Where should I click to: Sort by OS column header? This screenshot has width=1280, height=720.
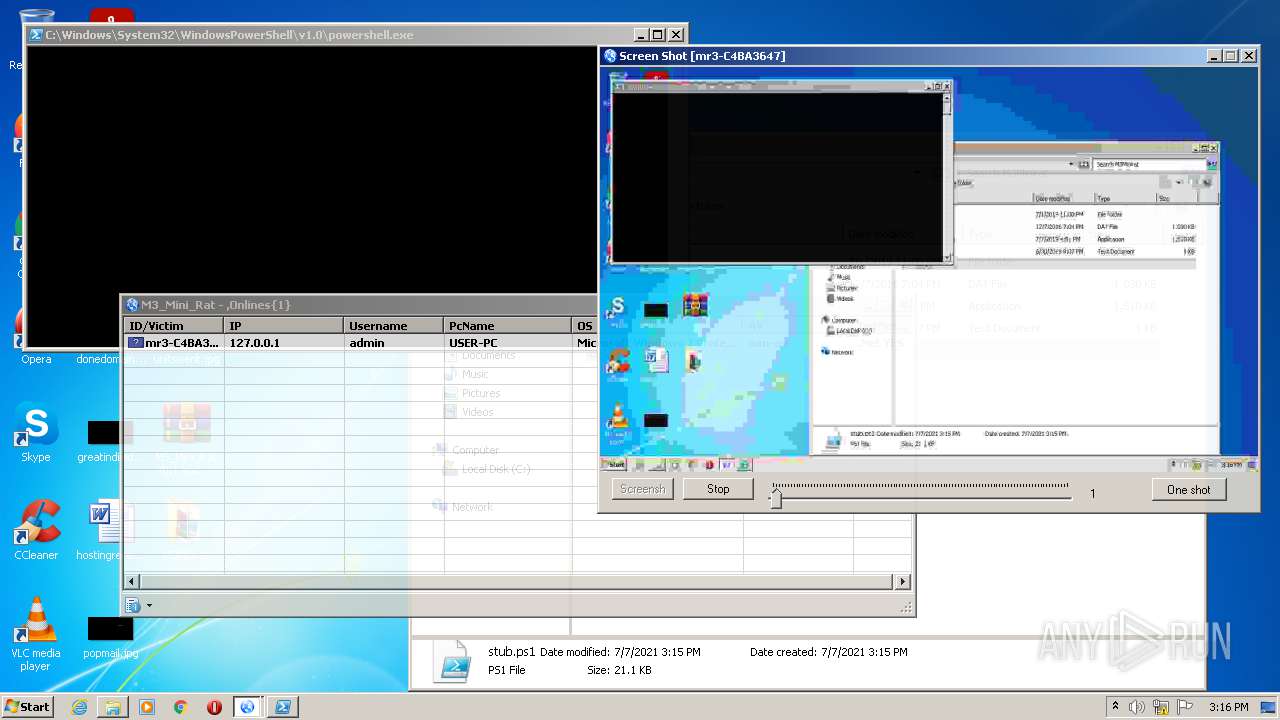click(x=585, y=326)
